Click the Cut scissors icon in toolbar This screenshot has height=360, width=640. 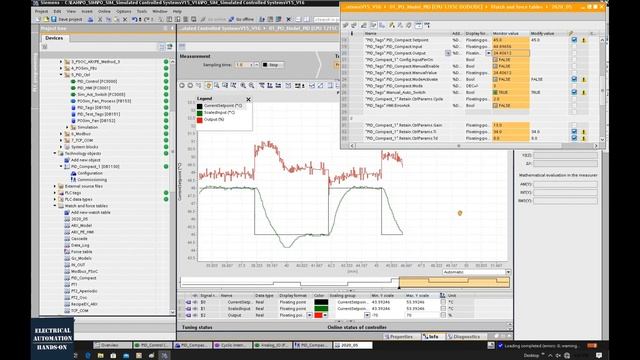[x=100, y=19]
